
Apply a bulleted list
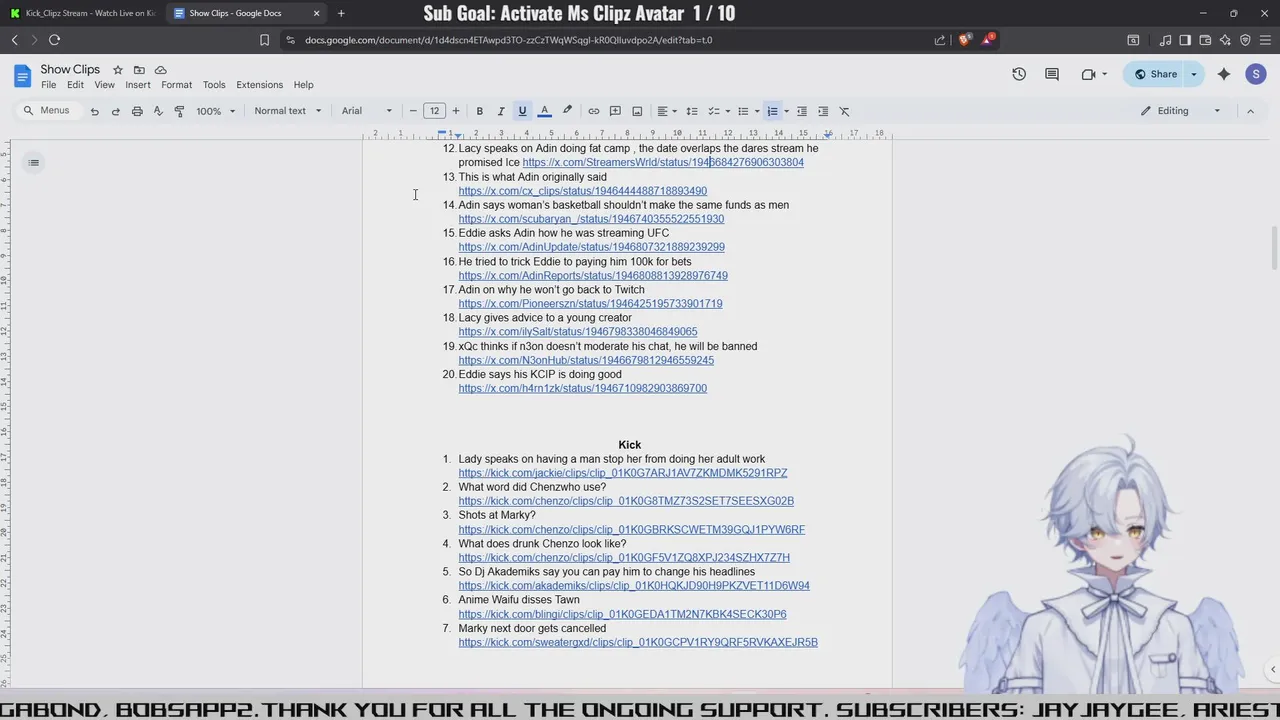coord(743,111)
